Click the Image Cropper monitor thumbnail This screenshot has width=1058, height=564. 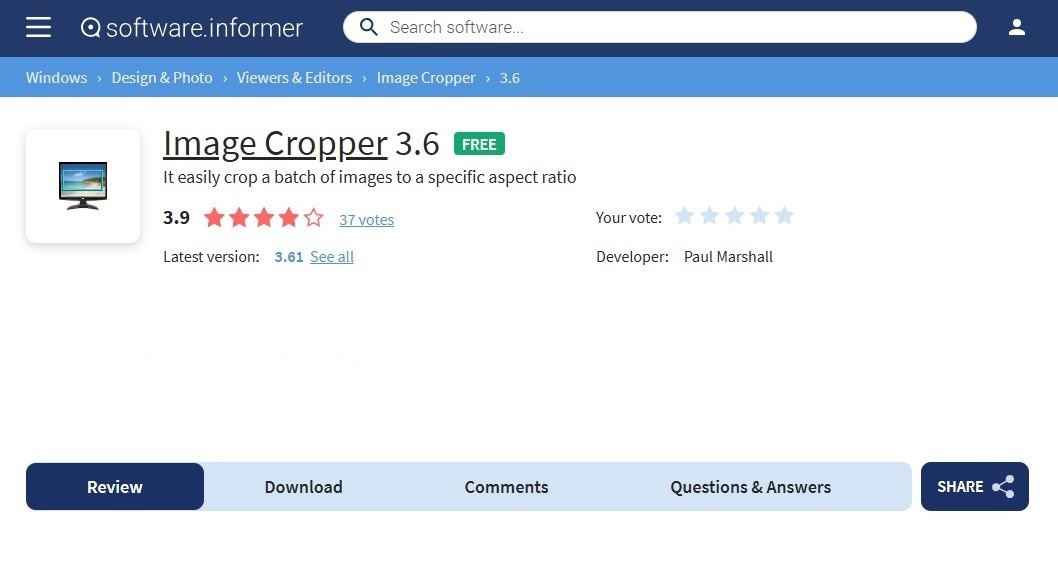(x=83, y=186)
